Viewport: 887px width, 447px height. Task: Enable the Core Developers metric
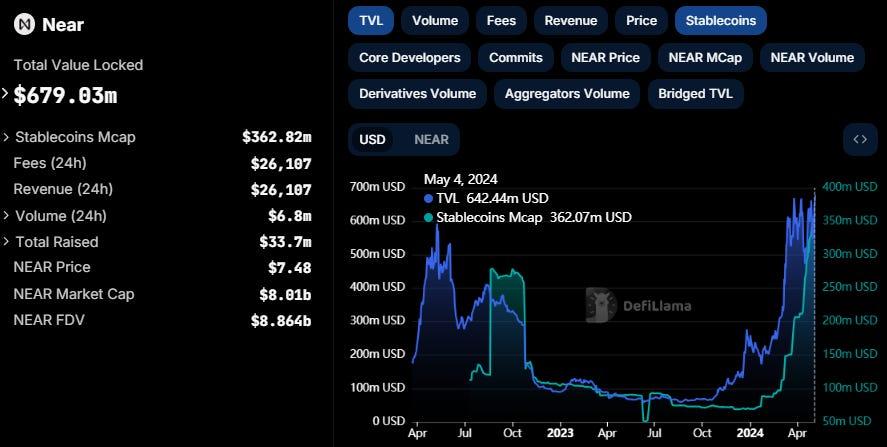(410, 58)
